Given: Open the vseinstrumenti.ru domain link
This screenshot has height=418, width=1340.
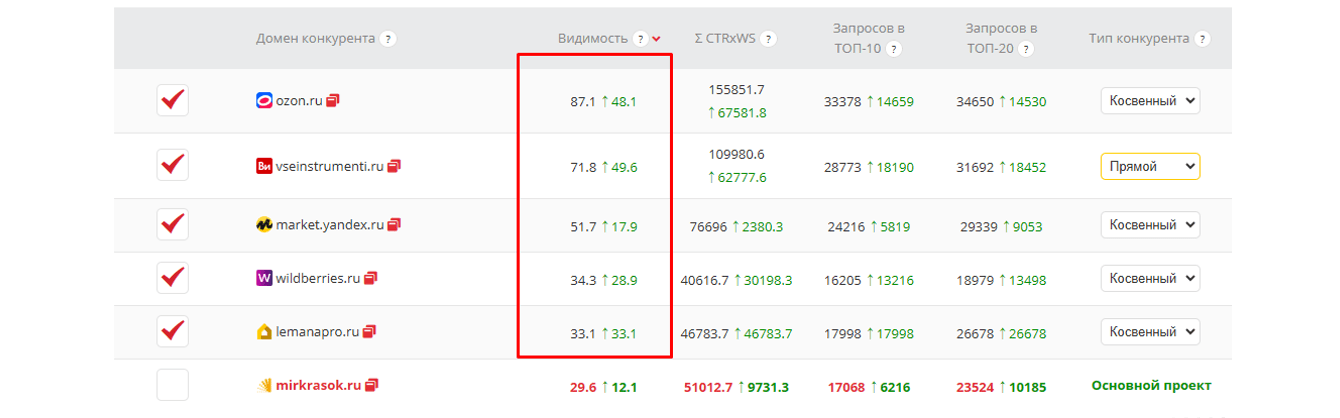Looking at the screenshot, I should tap(330, 167).
